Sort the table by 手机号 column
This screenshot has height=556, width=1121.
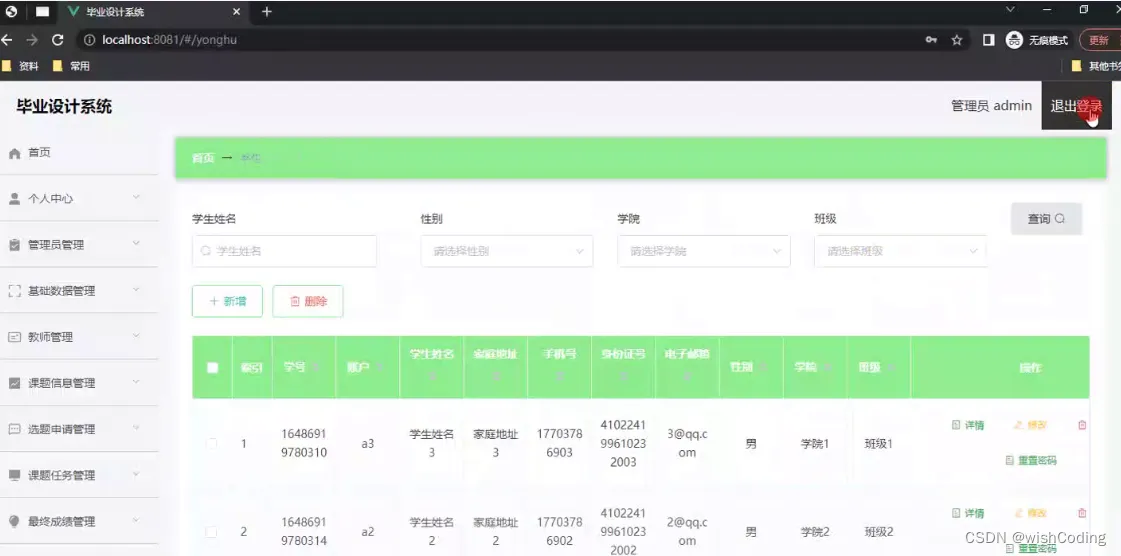(x=559, y=376)
